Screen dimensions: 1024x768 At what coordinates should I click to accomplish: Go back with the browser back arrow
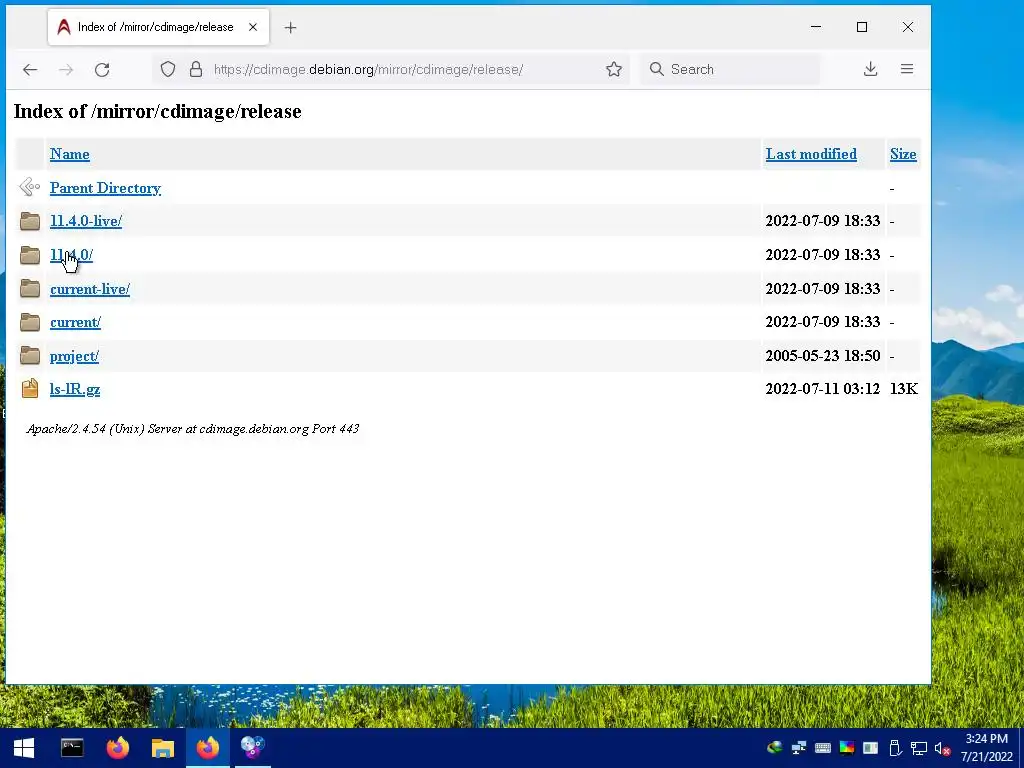(30, 69)
